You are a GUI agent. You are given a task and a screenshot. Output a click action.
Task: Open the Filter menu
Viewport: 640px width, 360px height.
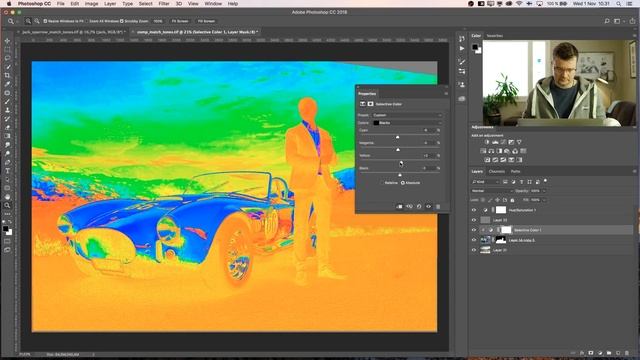pos(164,4)
